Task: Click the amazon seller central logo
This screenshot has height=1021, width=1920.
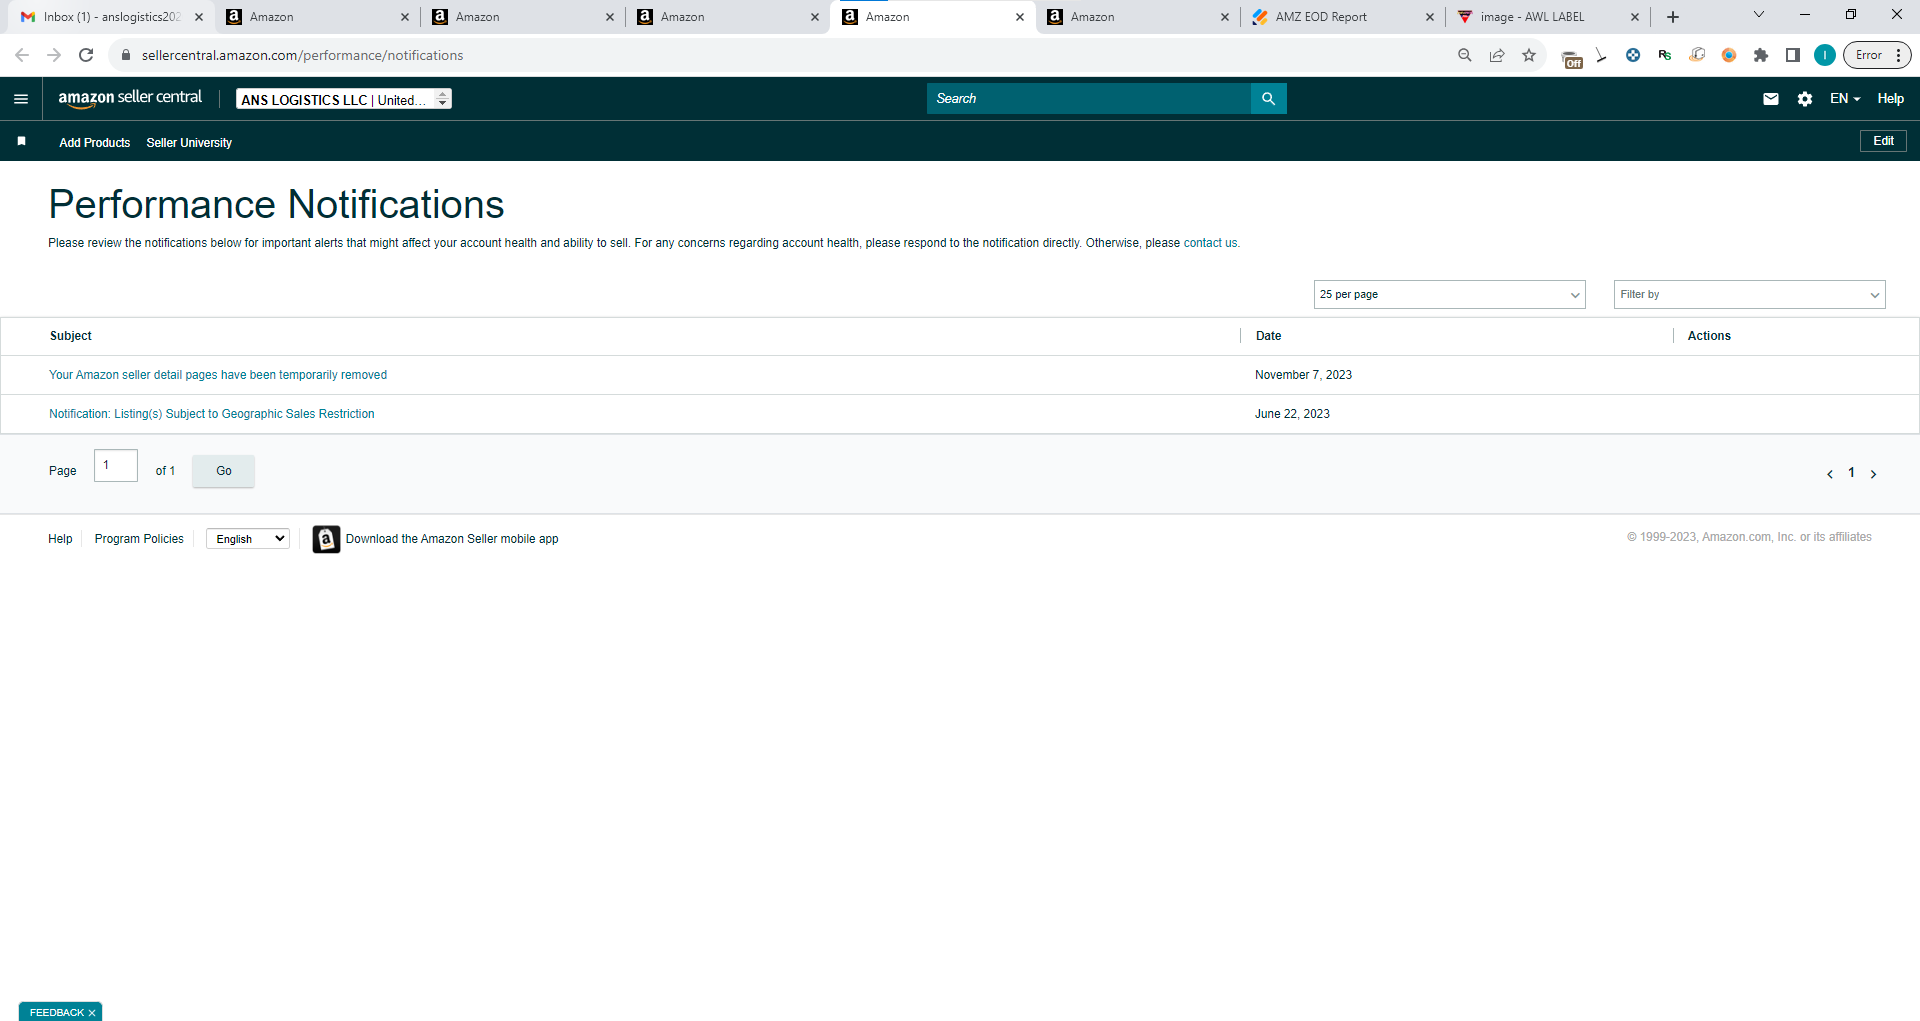Action: click(130, 98)
